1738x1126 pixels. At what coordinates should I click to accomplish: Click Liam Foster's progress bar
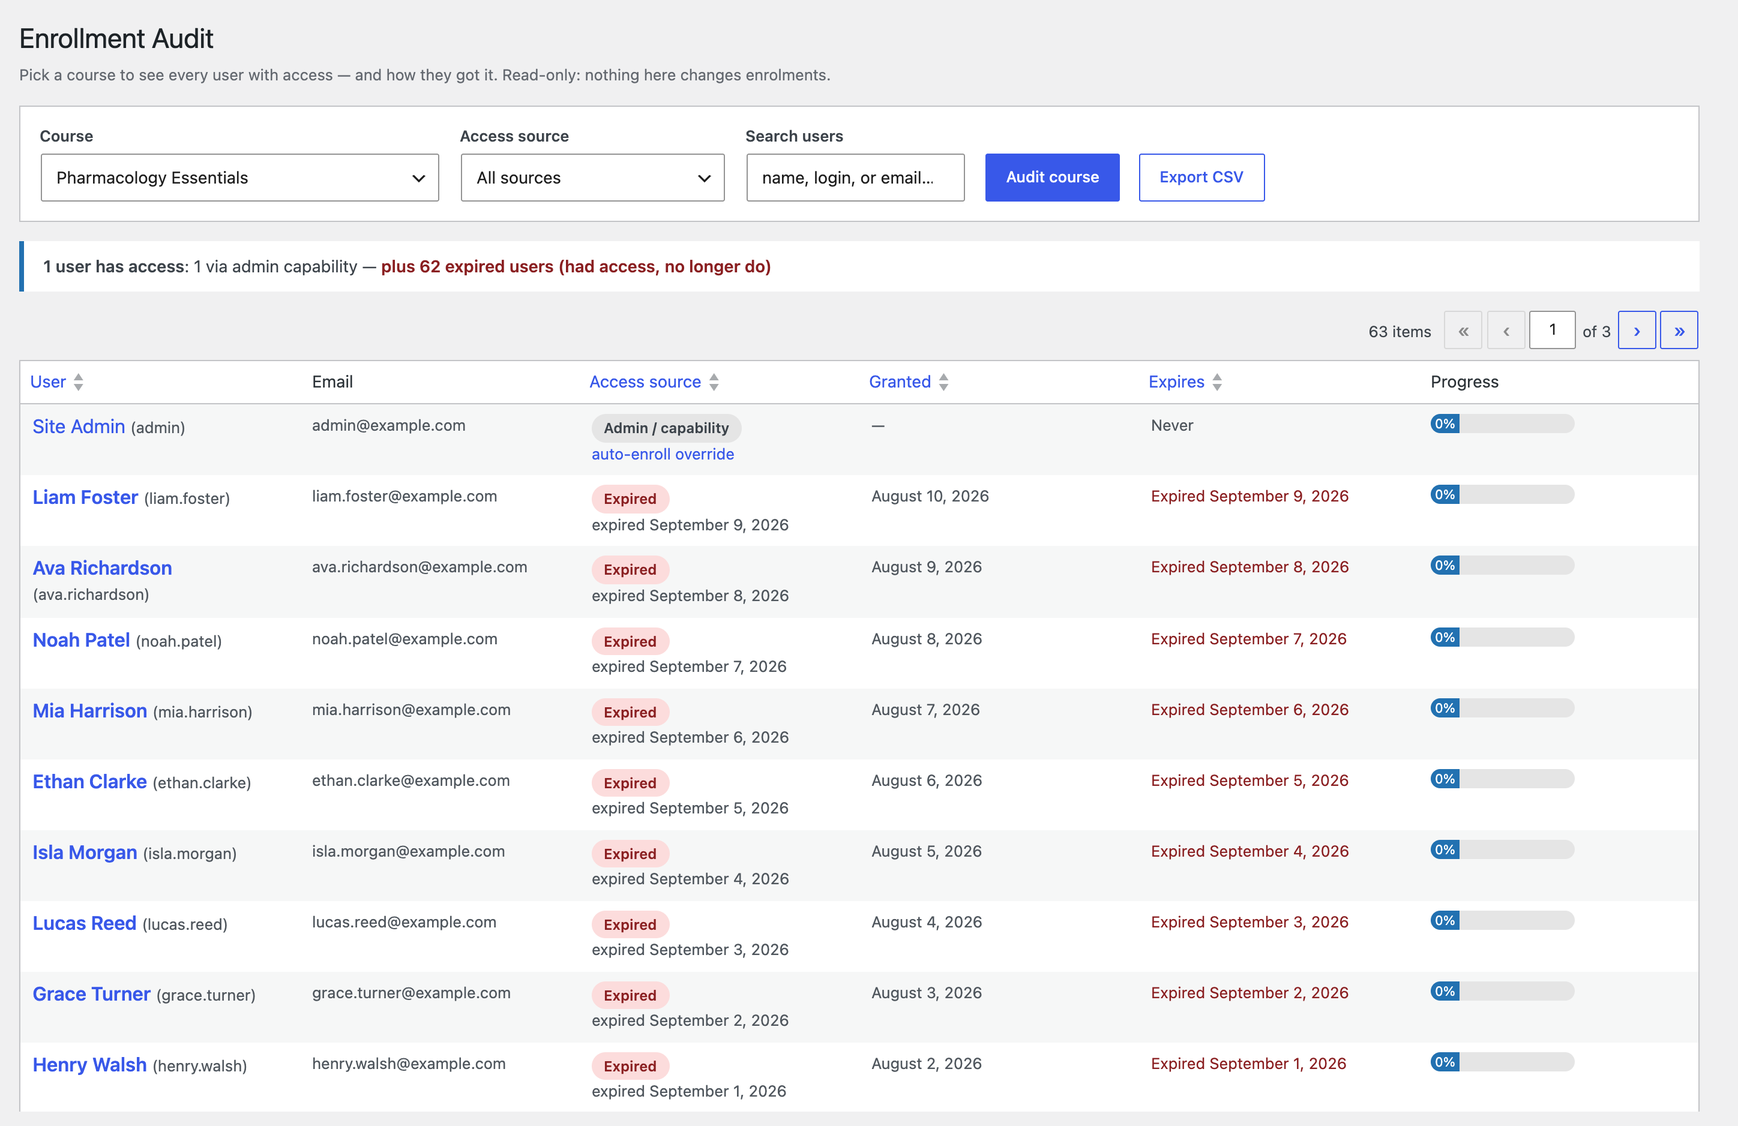tap(1502, 495)
